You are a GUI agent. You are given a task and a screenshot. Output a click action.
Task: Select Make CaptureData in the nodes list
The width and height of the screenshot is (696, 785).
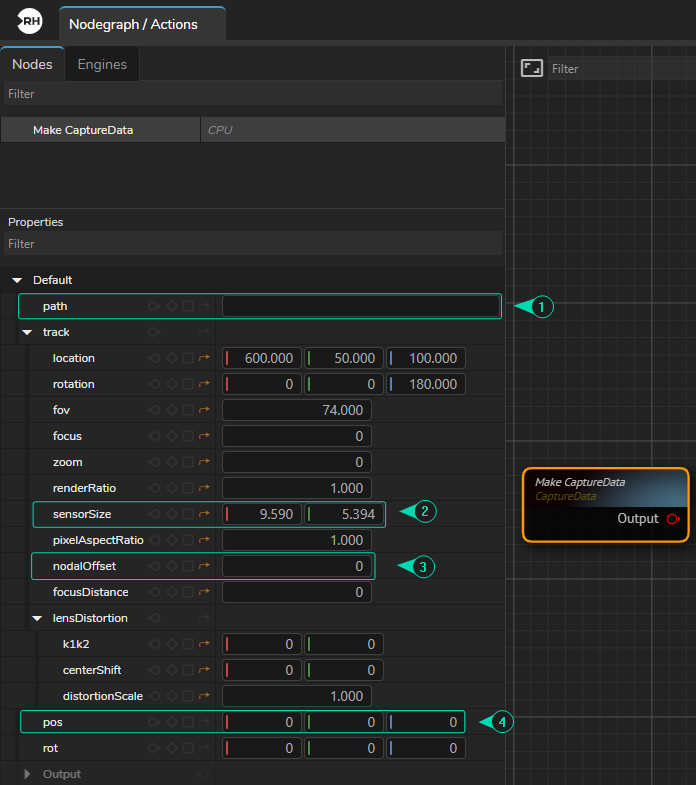point(83,130)
